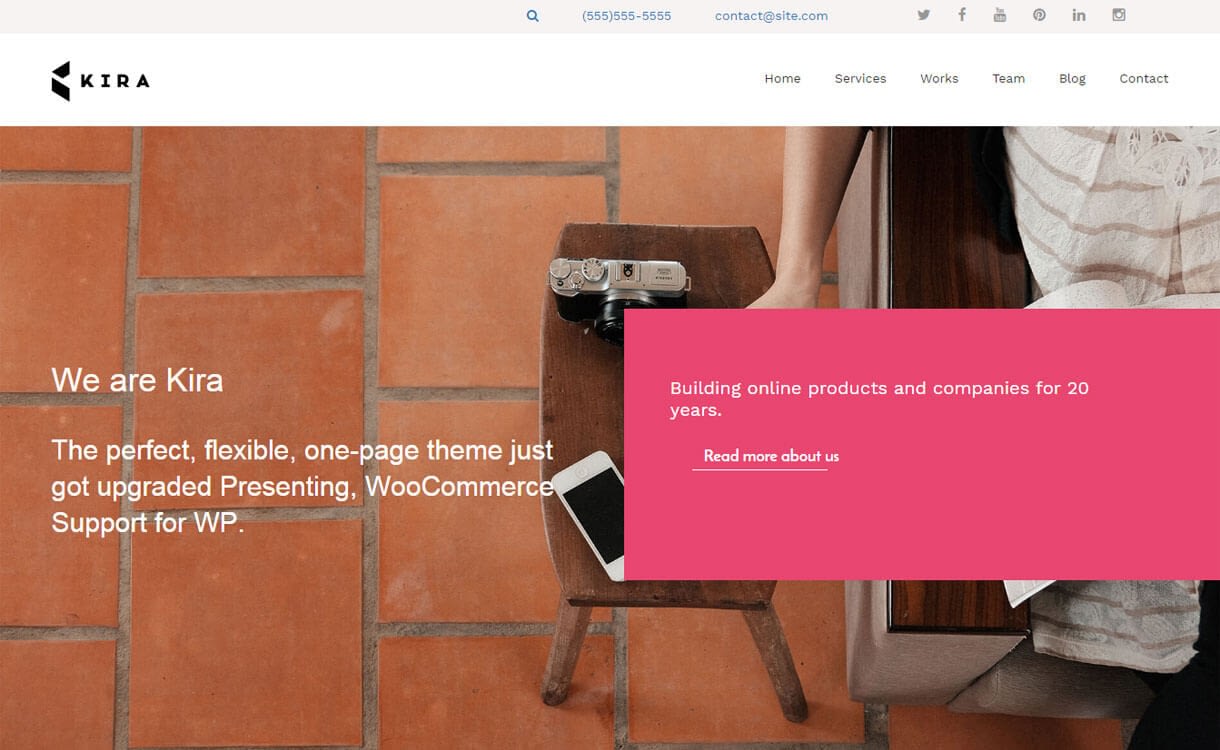Select Works in the navigation
This screenshot has height=750, width=1220.
(940, 79)
